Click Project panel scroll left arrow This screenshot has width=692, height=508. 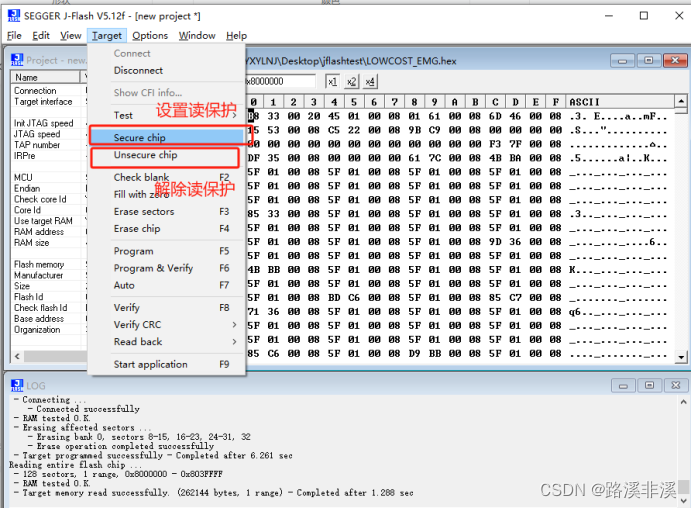[x=17, y=356]
